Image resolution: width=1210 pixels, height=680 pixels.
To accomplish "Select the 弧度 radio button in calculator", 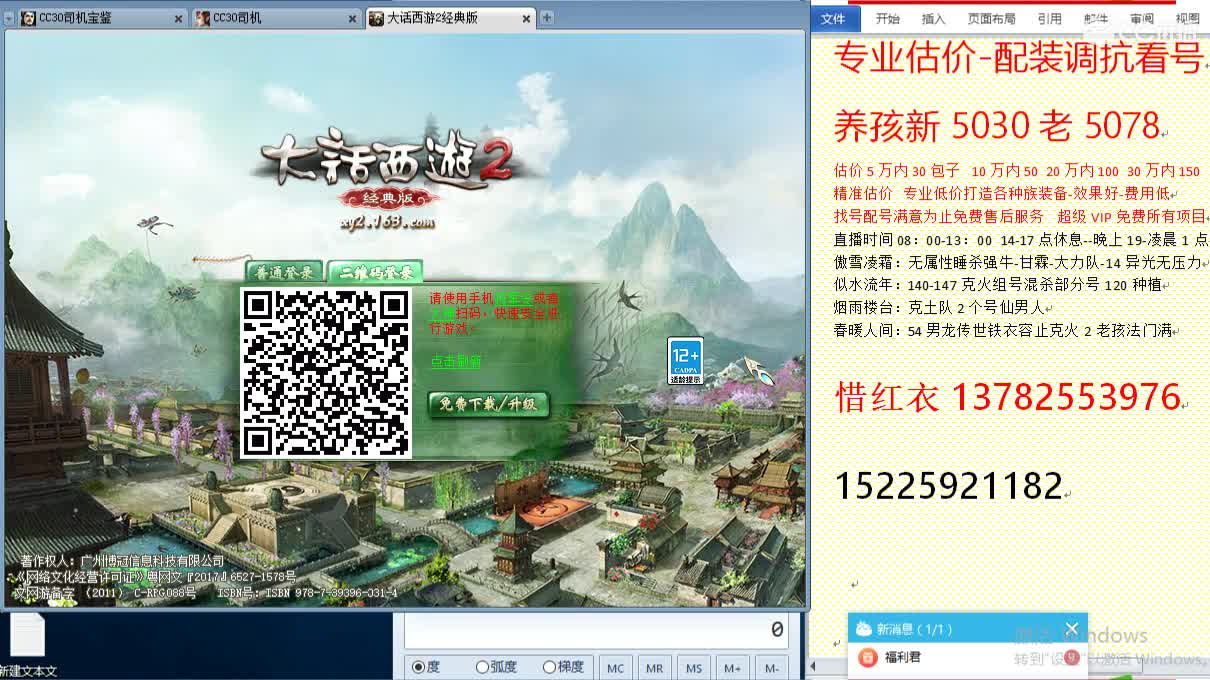I will [x=496, y=667].
